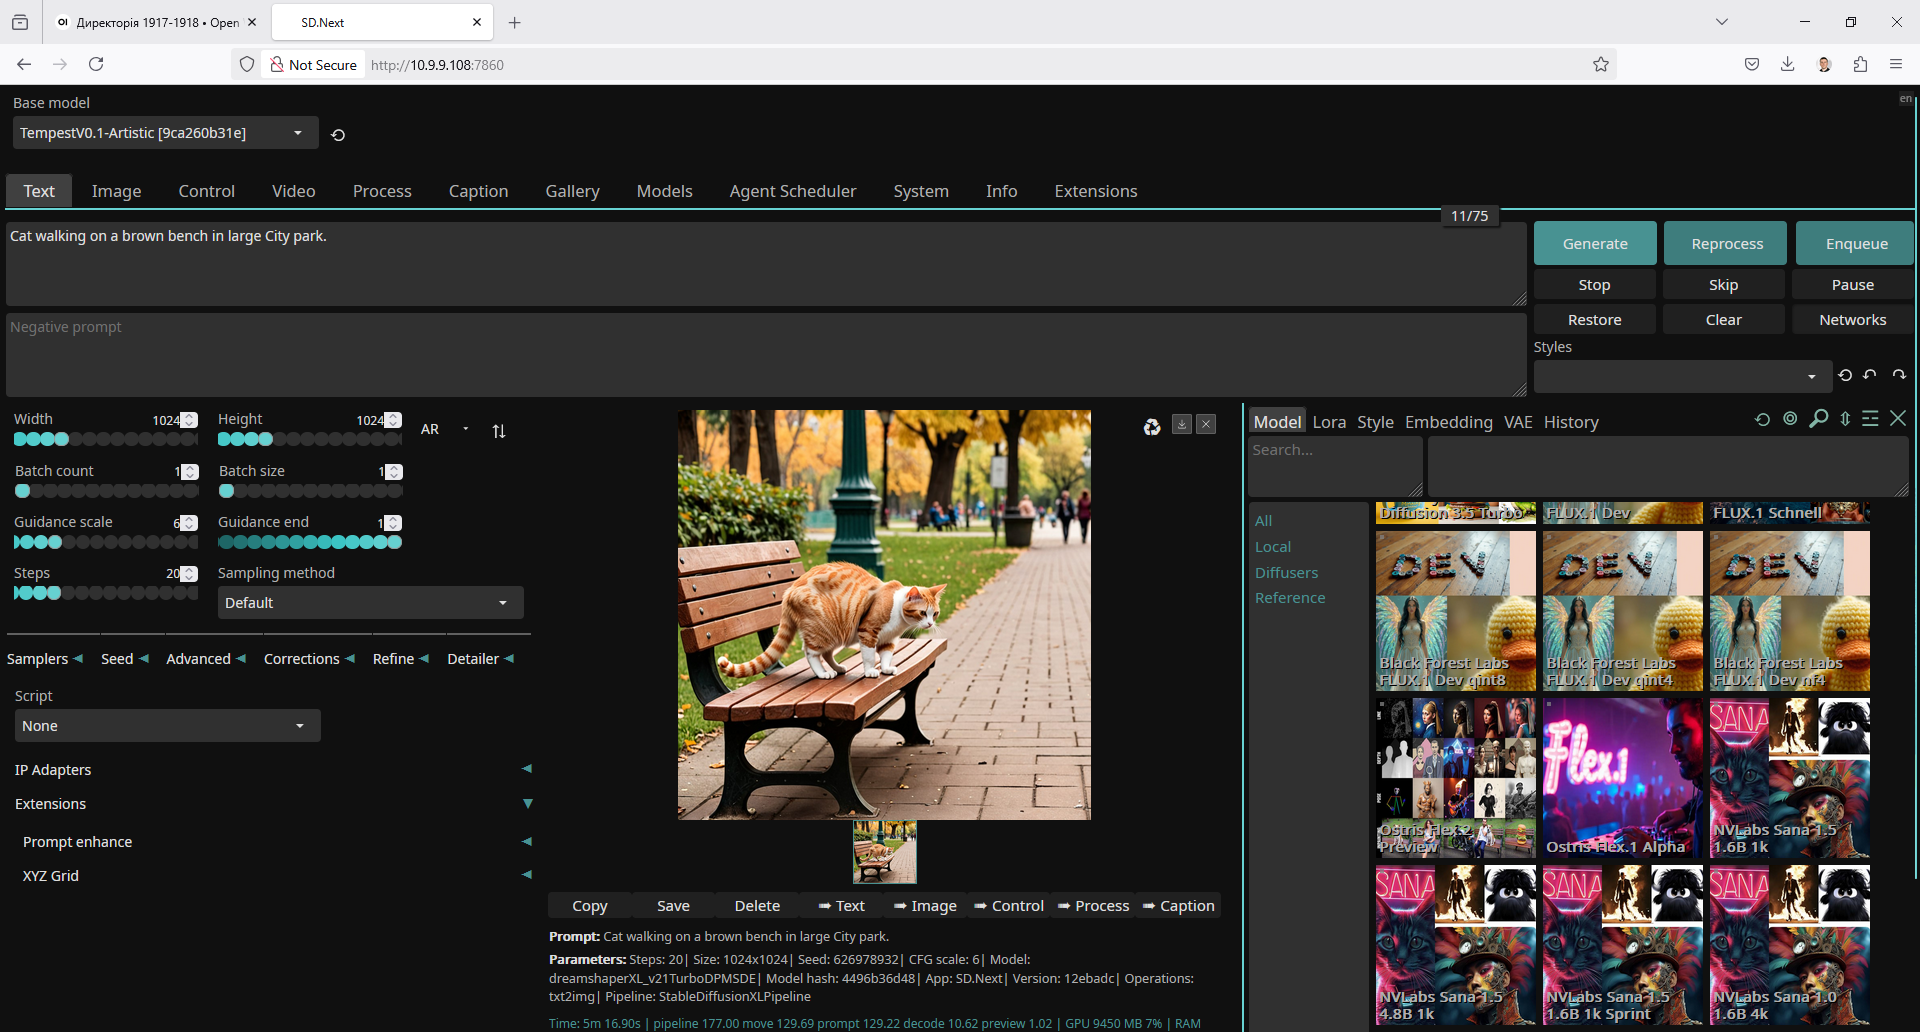The image size is (1920, 1032).
Task: Open the Lora tab in networks panel
Action: pos(1329,422)
